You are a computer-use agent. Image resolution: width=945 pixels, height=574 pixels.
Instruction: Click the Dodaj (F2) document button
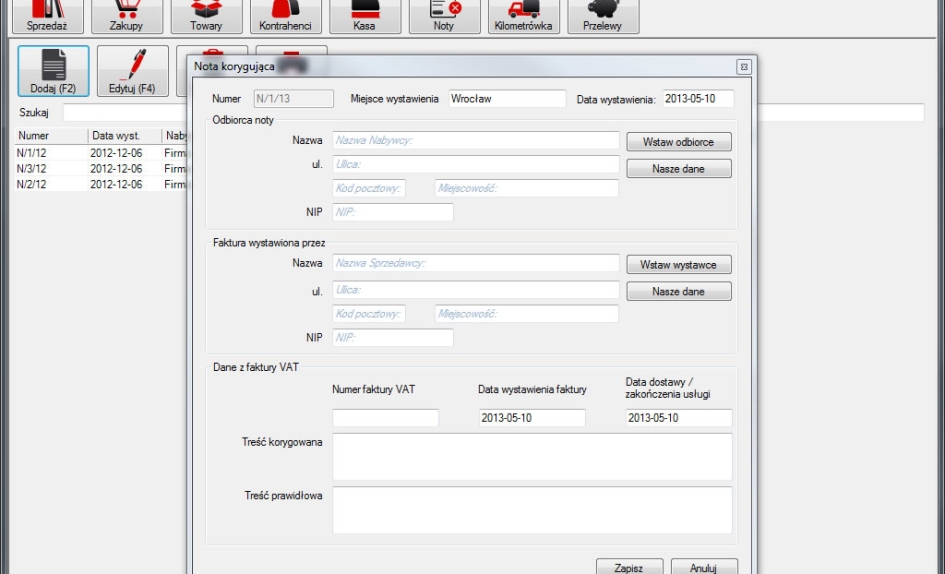[x=53, y=72]
